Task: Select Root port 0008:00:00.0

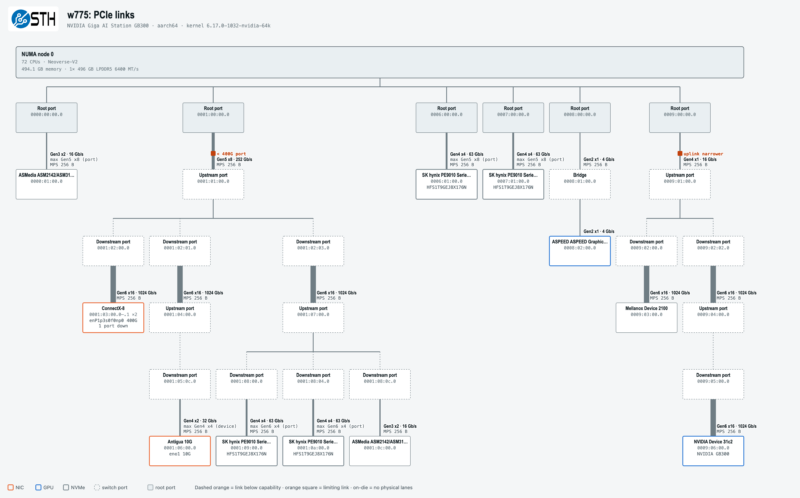Action: pos(580,117)
